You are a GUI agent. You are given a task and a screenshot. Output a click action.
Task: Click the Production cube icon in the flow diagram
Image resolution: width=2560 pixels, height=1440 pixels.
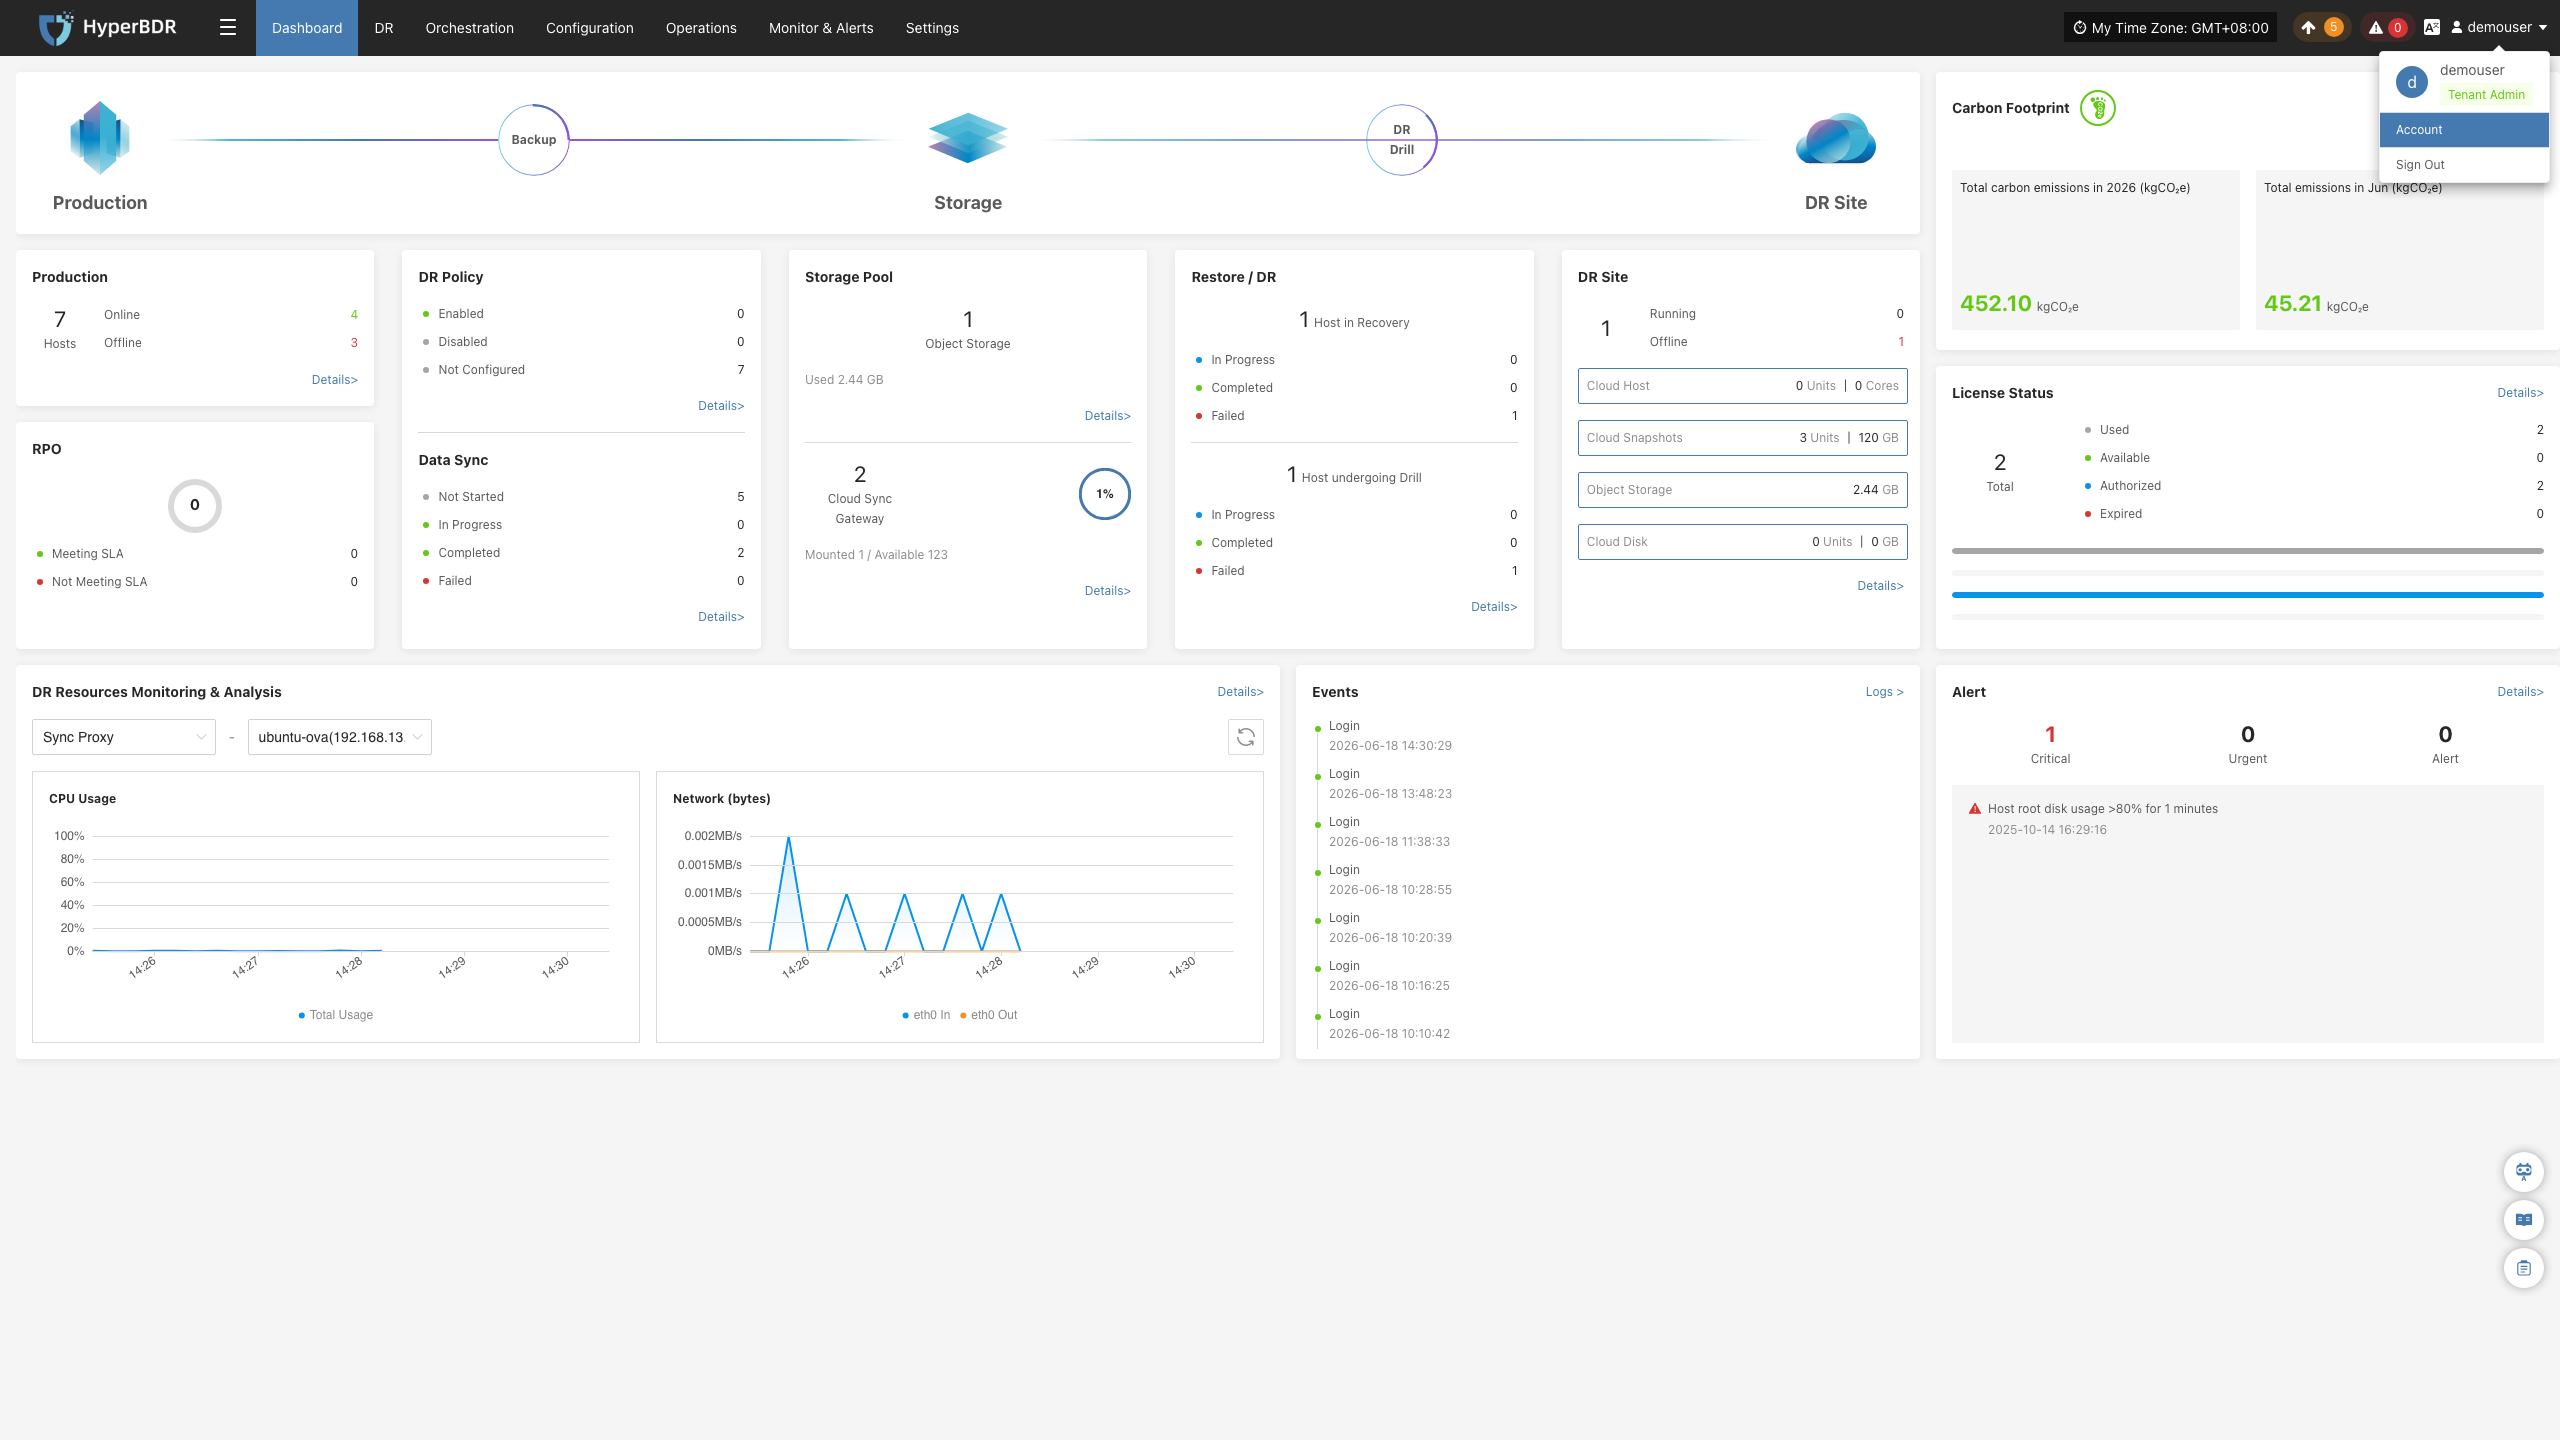[x=100, y=138]
